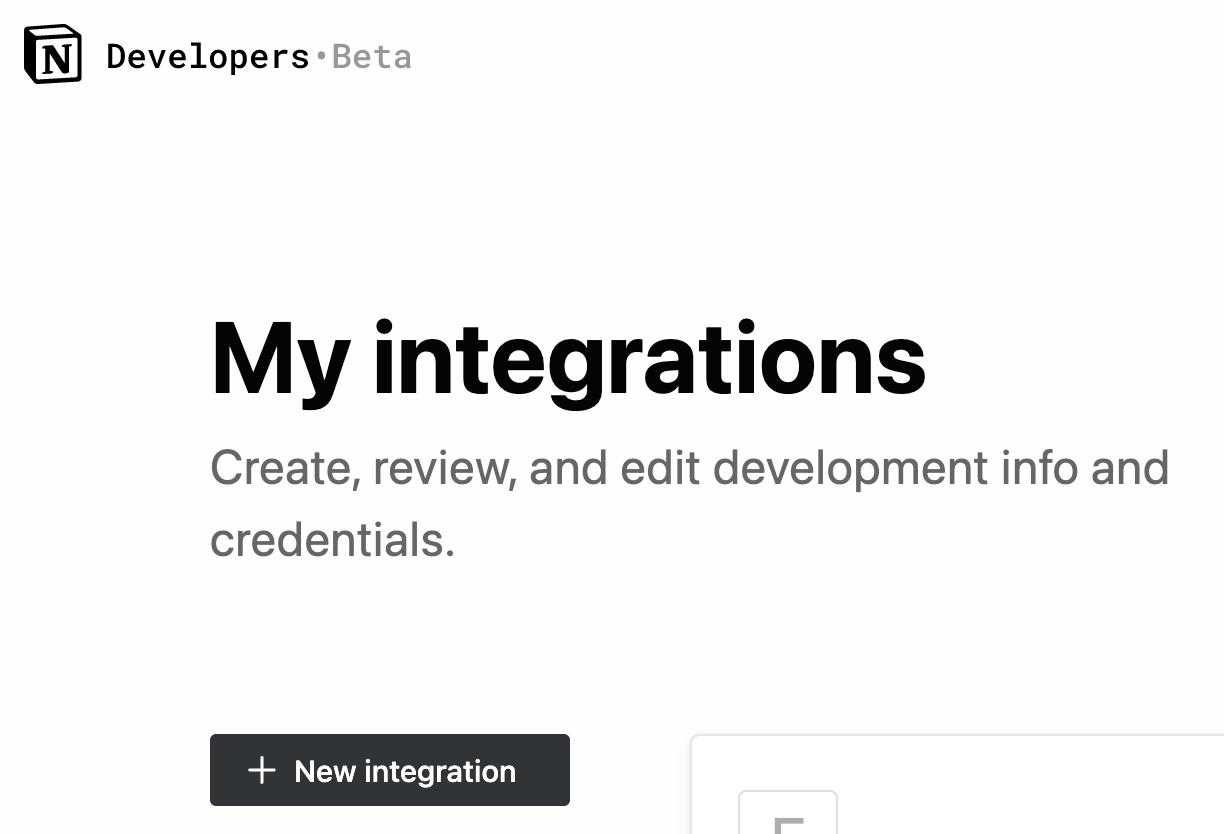Click the Notion logo icon

(x=53, y=55)
